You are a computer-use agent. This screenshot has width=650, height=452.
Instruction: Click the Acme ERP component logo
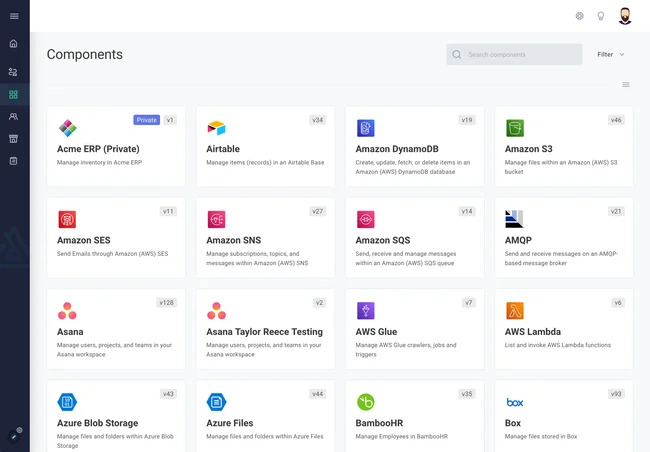pyautogui.click(x=67, y=128)
